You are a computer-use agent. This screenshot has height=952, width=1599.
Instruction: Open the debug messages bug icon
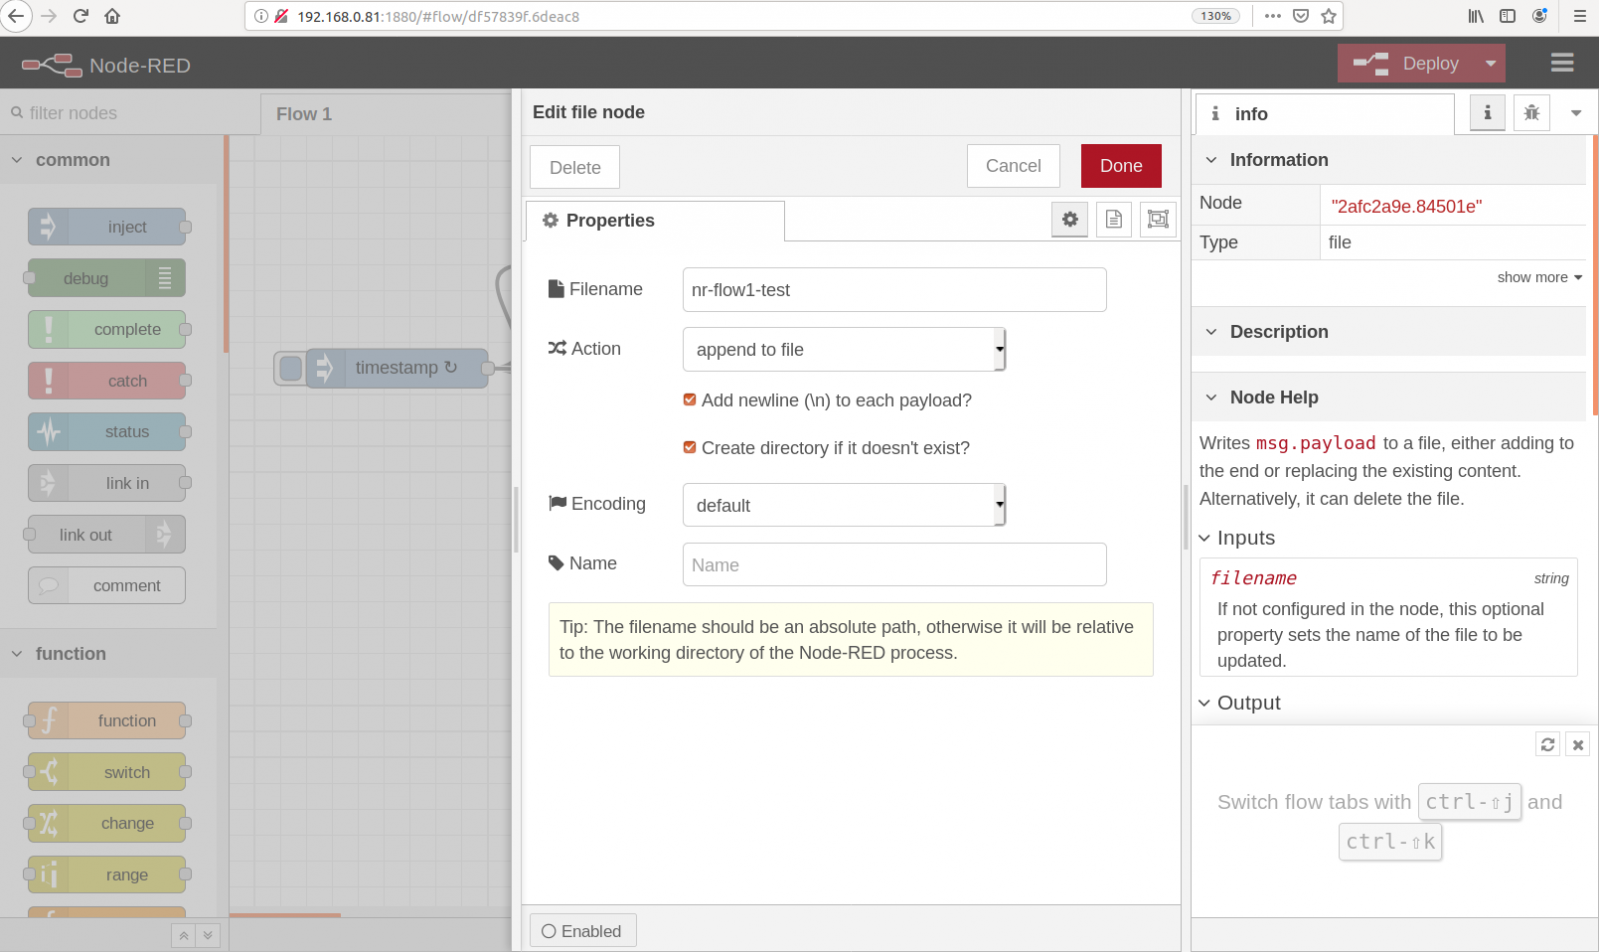(x=1531, y=113)
